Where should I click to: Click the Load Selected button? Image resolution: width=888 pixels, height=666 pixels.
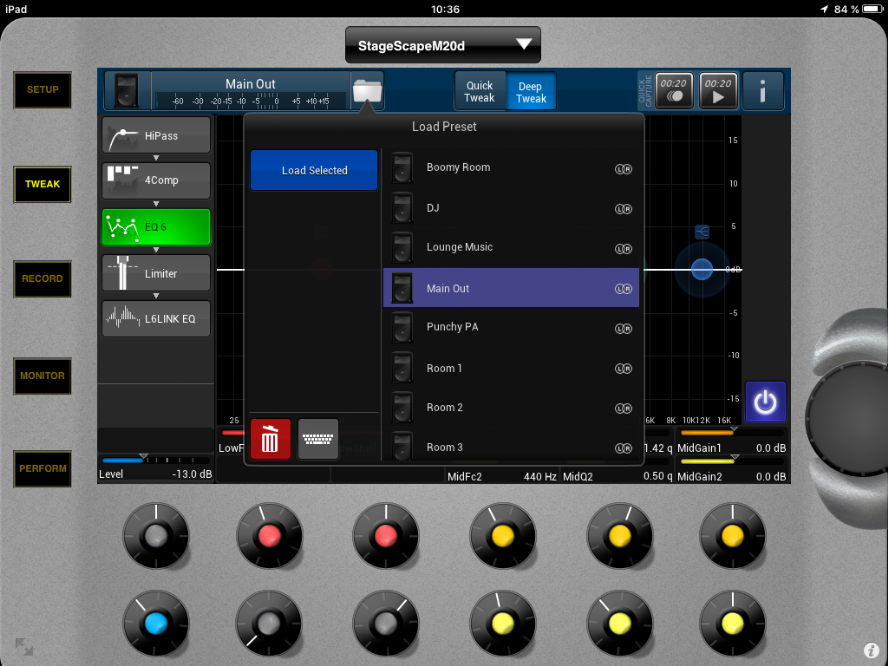(314, 170)
